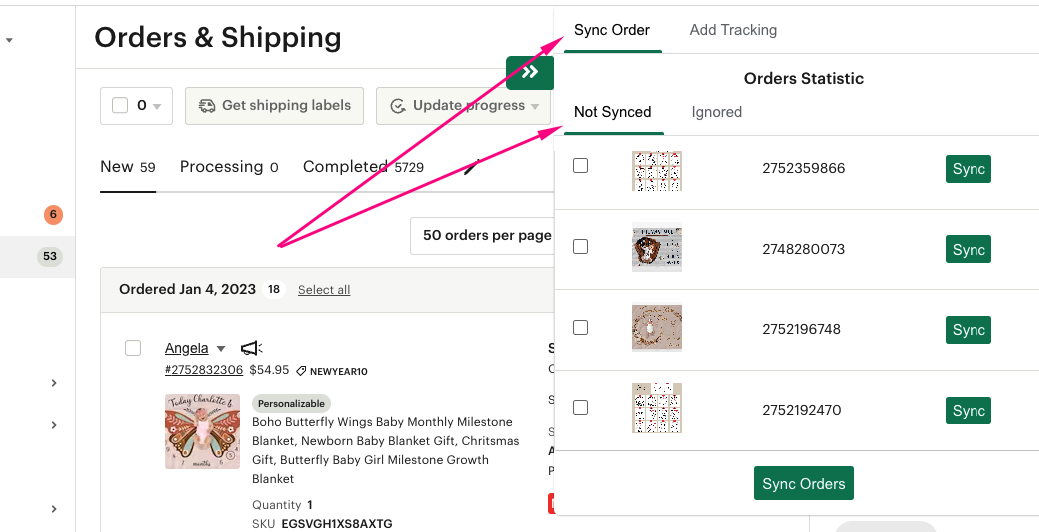1039x532 pixels.
Task: Check box for order 2752359866
Action: (580, 166)
